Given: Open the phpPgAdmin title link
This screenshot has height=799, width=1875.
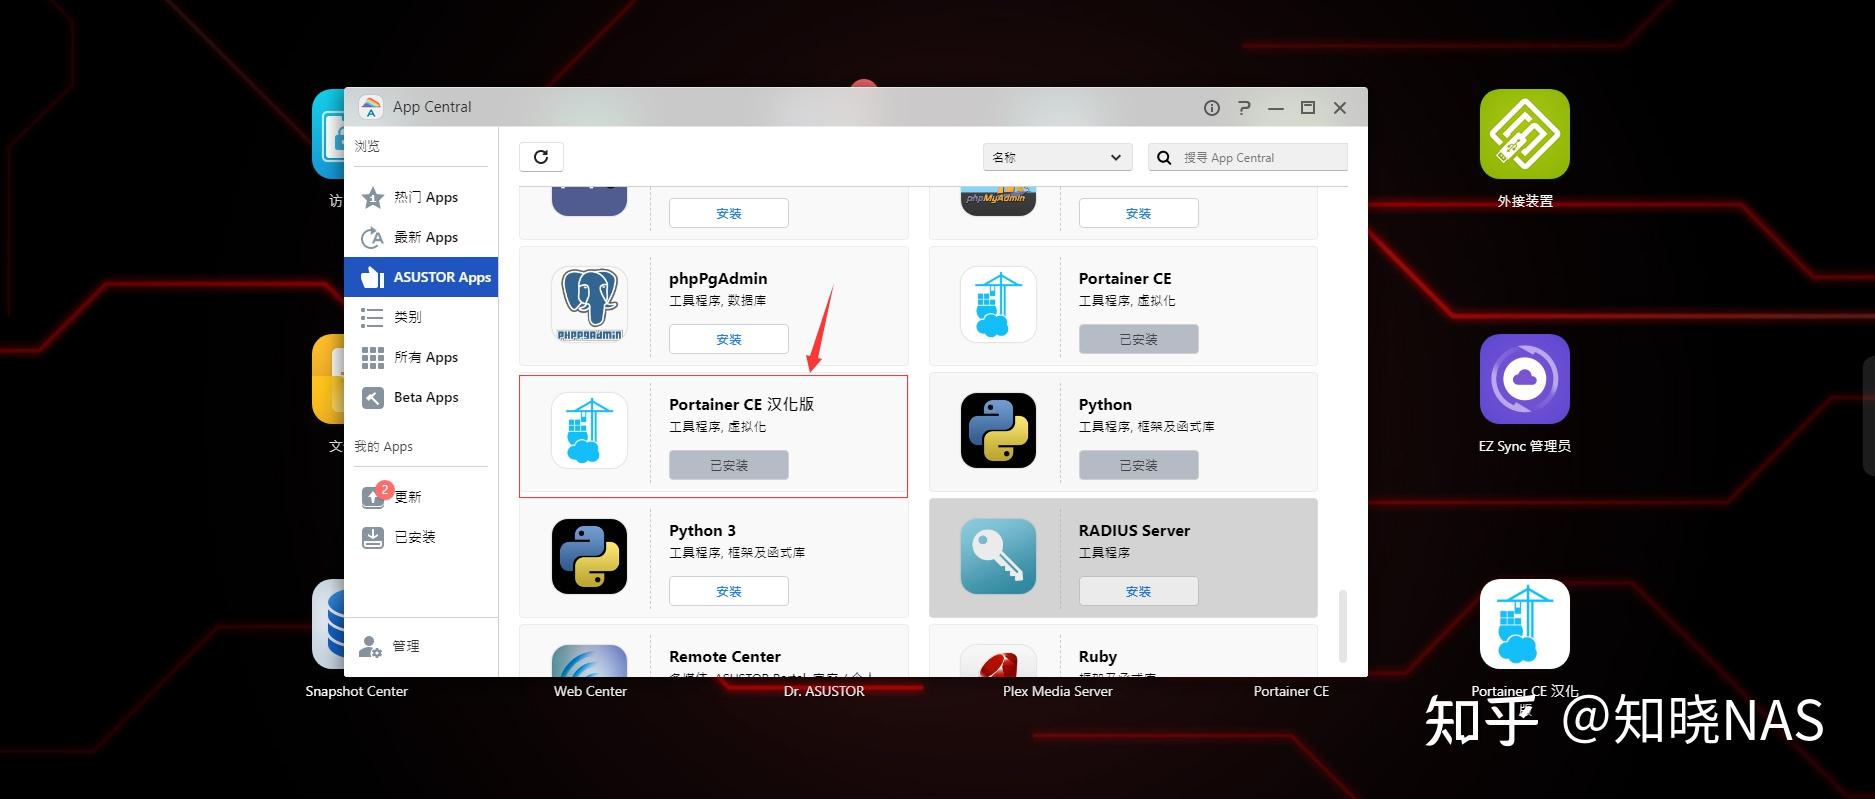Looking at the screenshot, I should [x=718, y=278].
